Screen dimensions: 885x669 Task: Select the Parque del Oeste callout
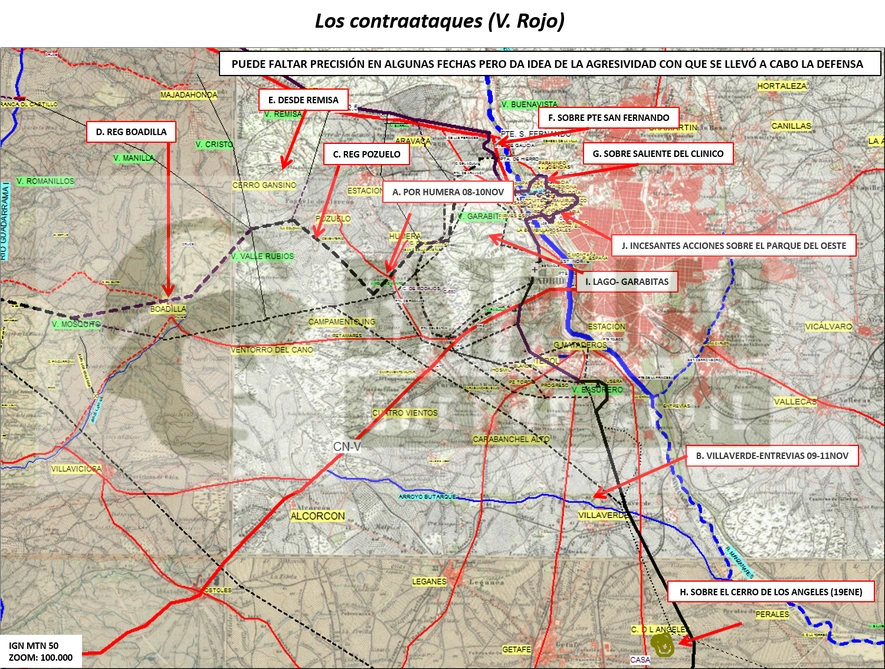pos(734,246)
